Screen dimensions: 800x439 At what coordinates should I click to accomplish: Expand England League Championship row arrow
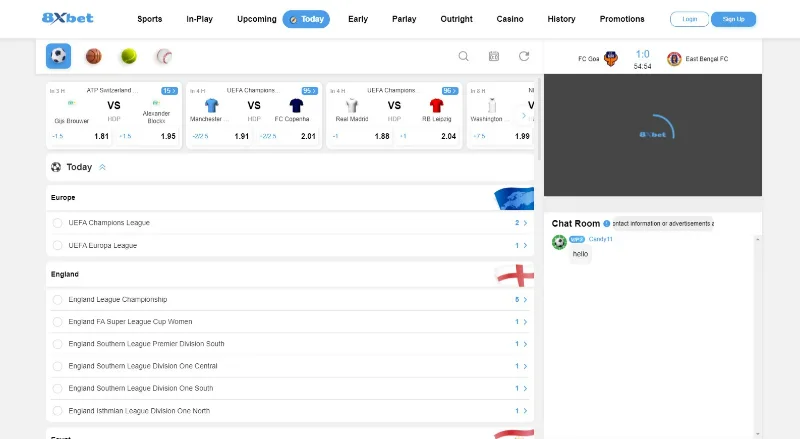tap(525, 300)
